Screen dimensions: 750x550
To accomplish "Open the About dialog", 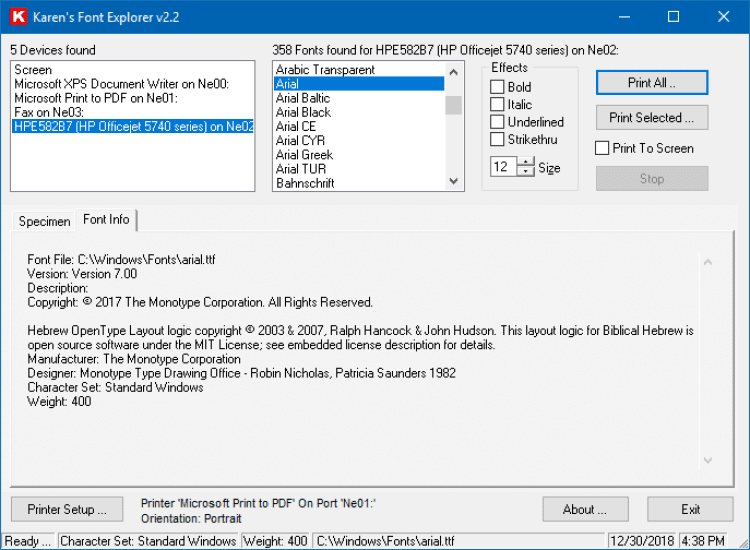I will [x=585, y=509].
